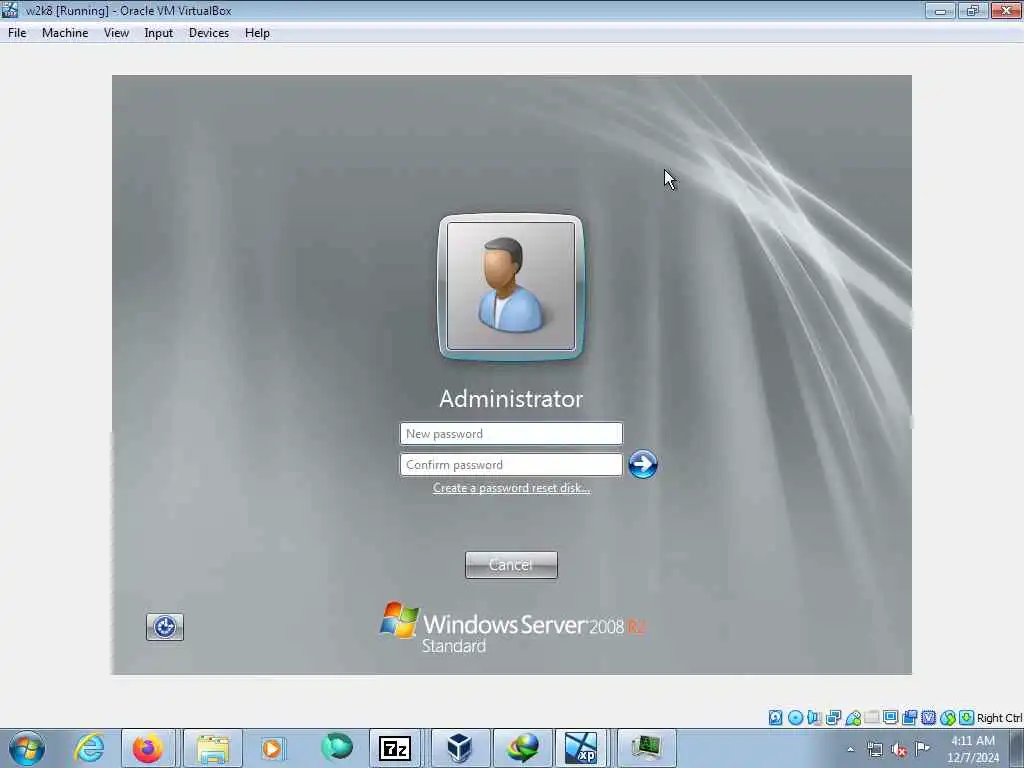Click the green monitor taskbar icon
Image resolution: width=1024 pixels, height=768 pixels.
[646, 748]
